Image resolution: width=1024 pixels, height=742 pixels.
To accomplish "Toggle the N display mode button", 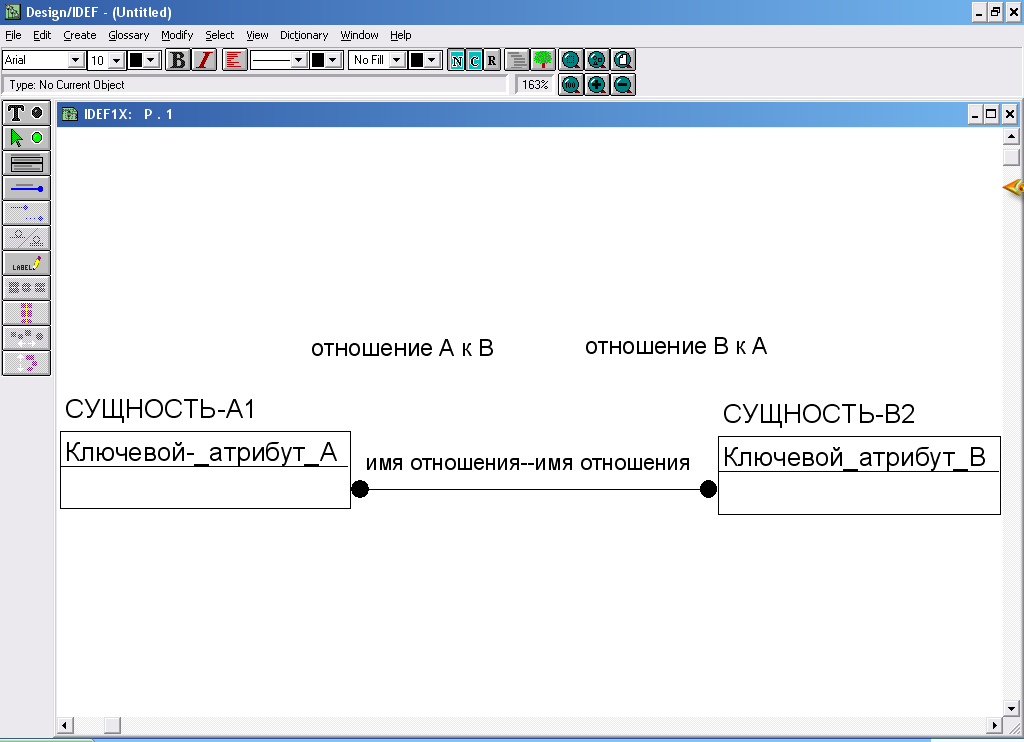I will point(457,61).
